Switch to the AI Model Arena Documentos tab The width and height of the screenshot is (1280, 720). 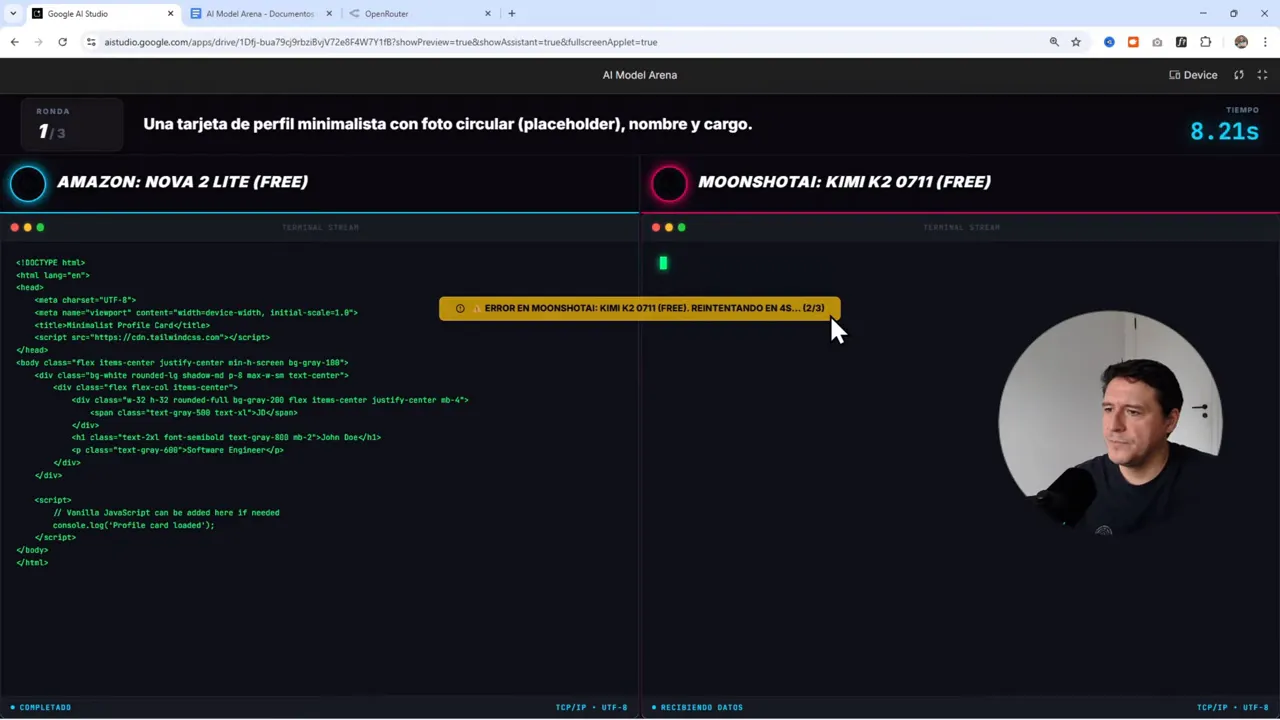pyautogui.click(x=259, y=13)
